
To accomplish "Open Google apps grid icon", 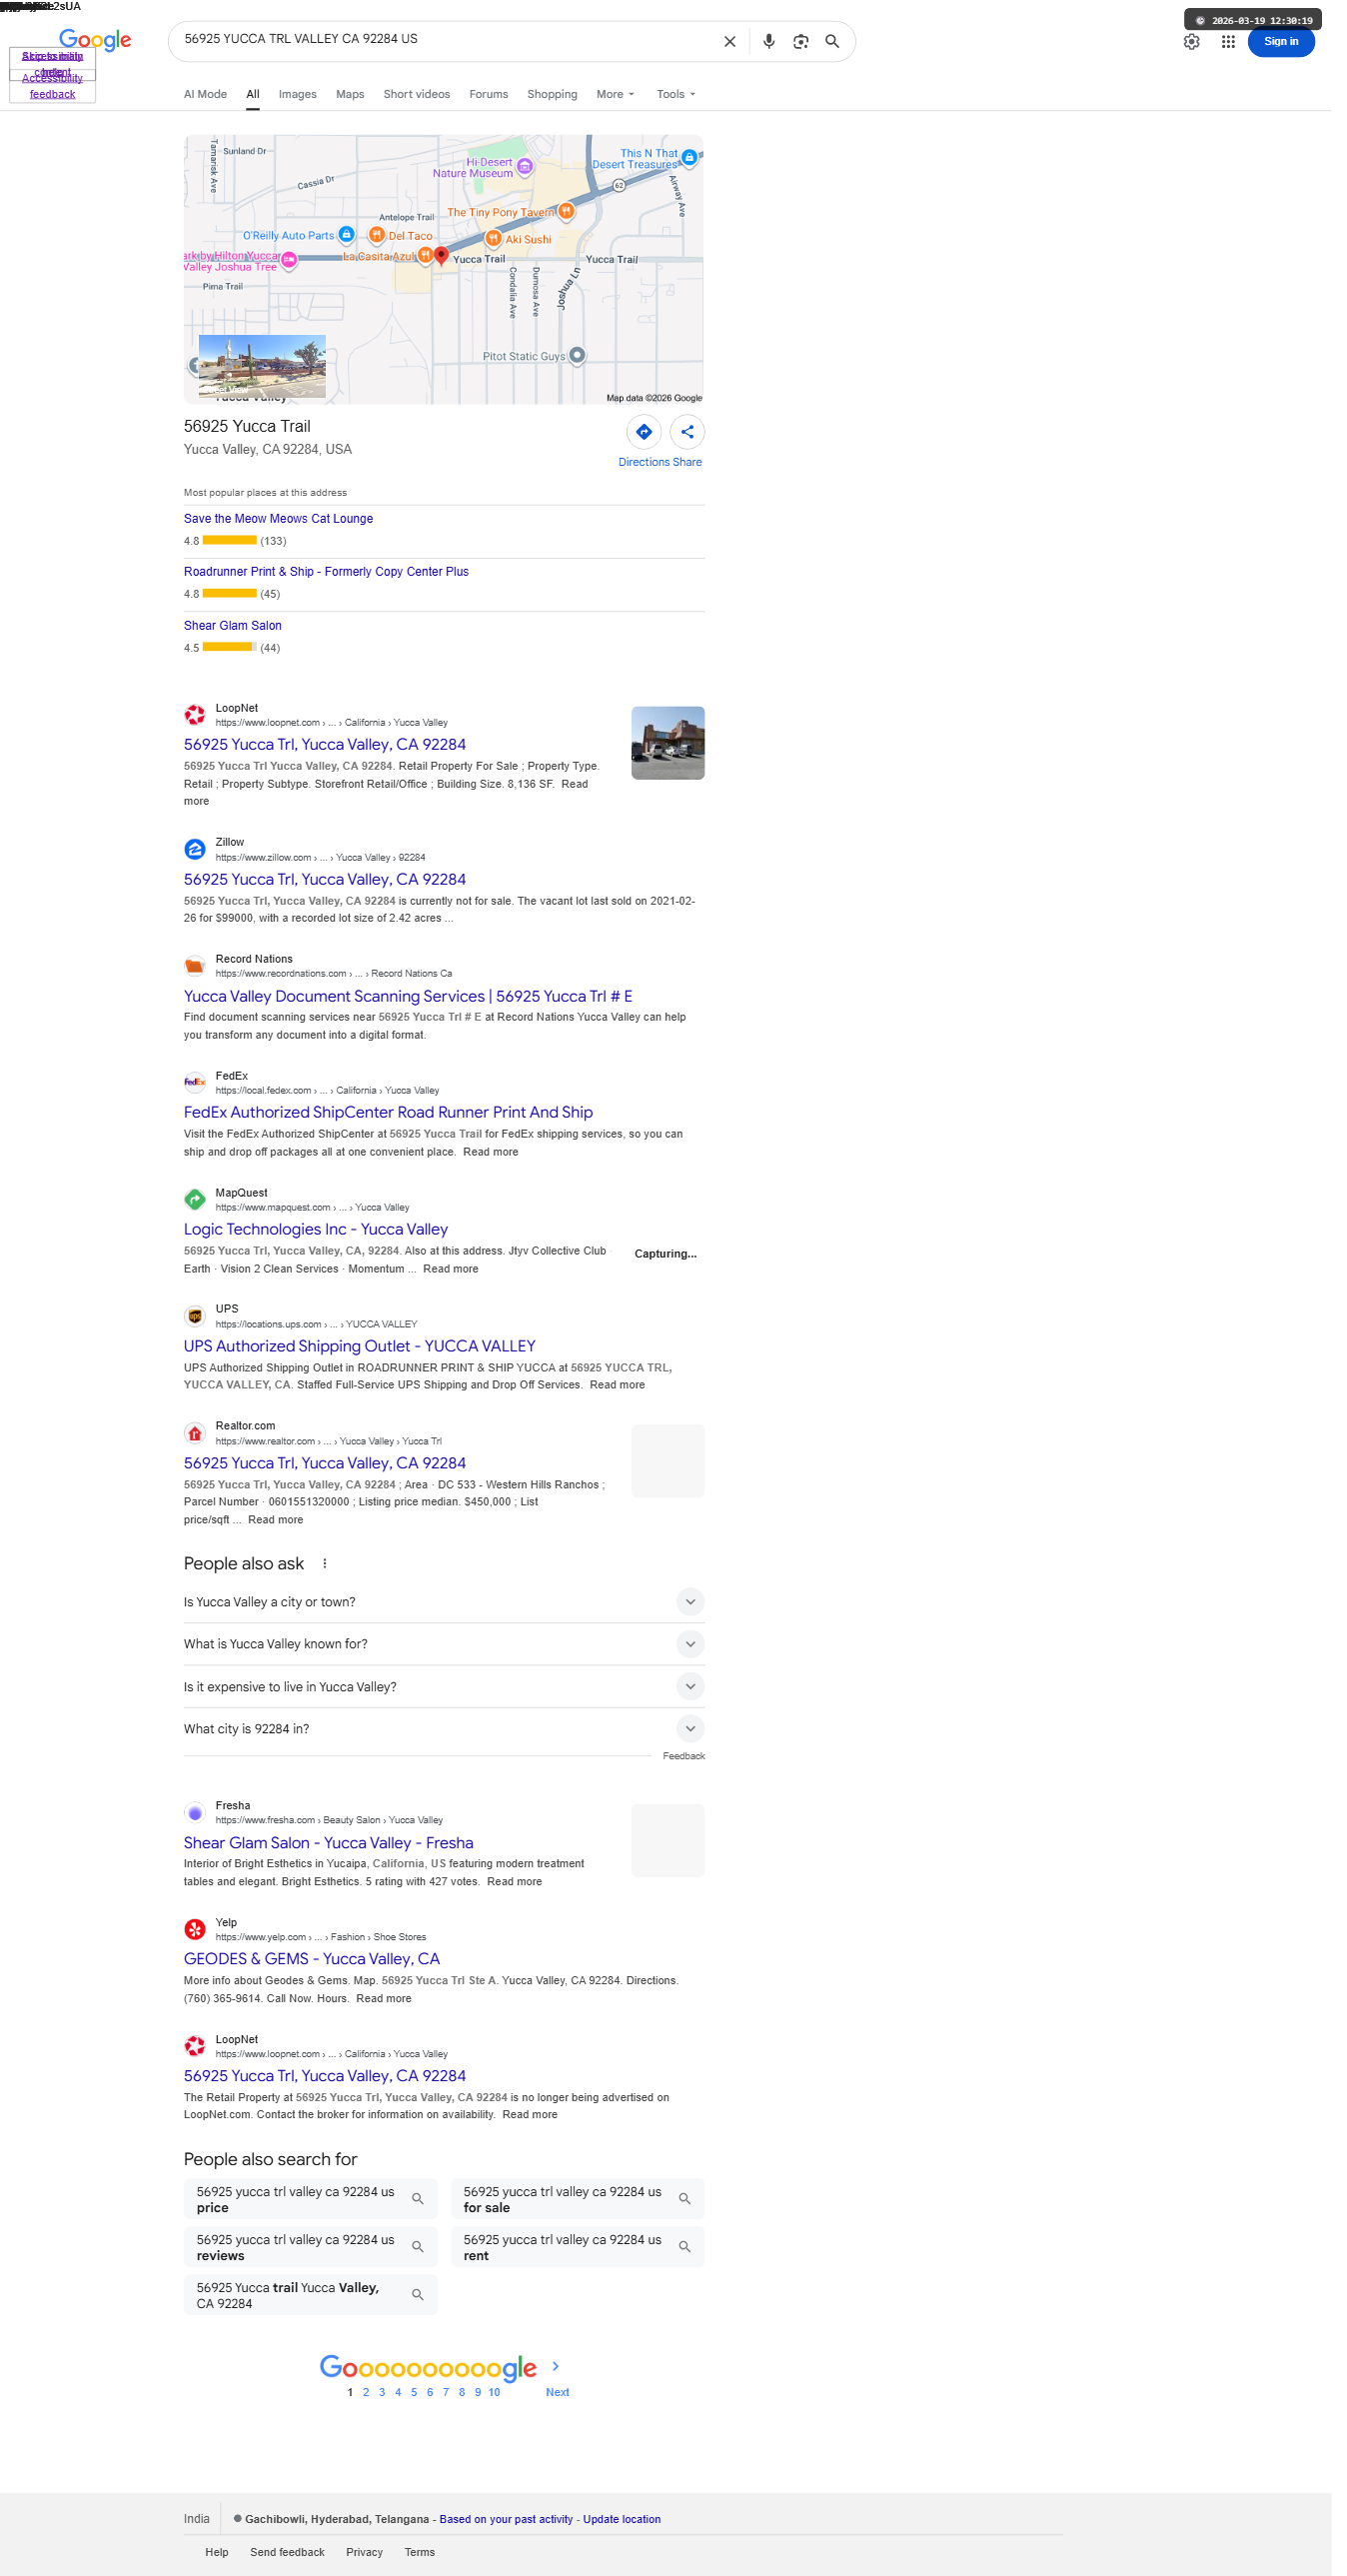I will pos(1228,42).
